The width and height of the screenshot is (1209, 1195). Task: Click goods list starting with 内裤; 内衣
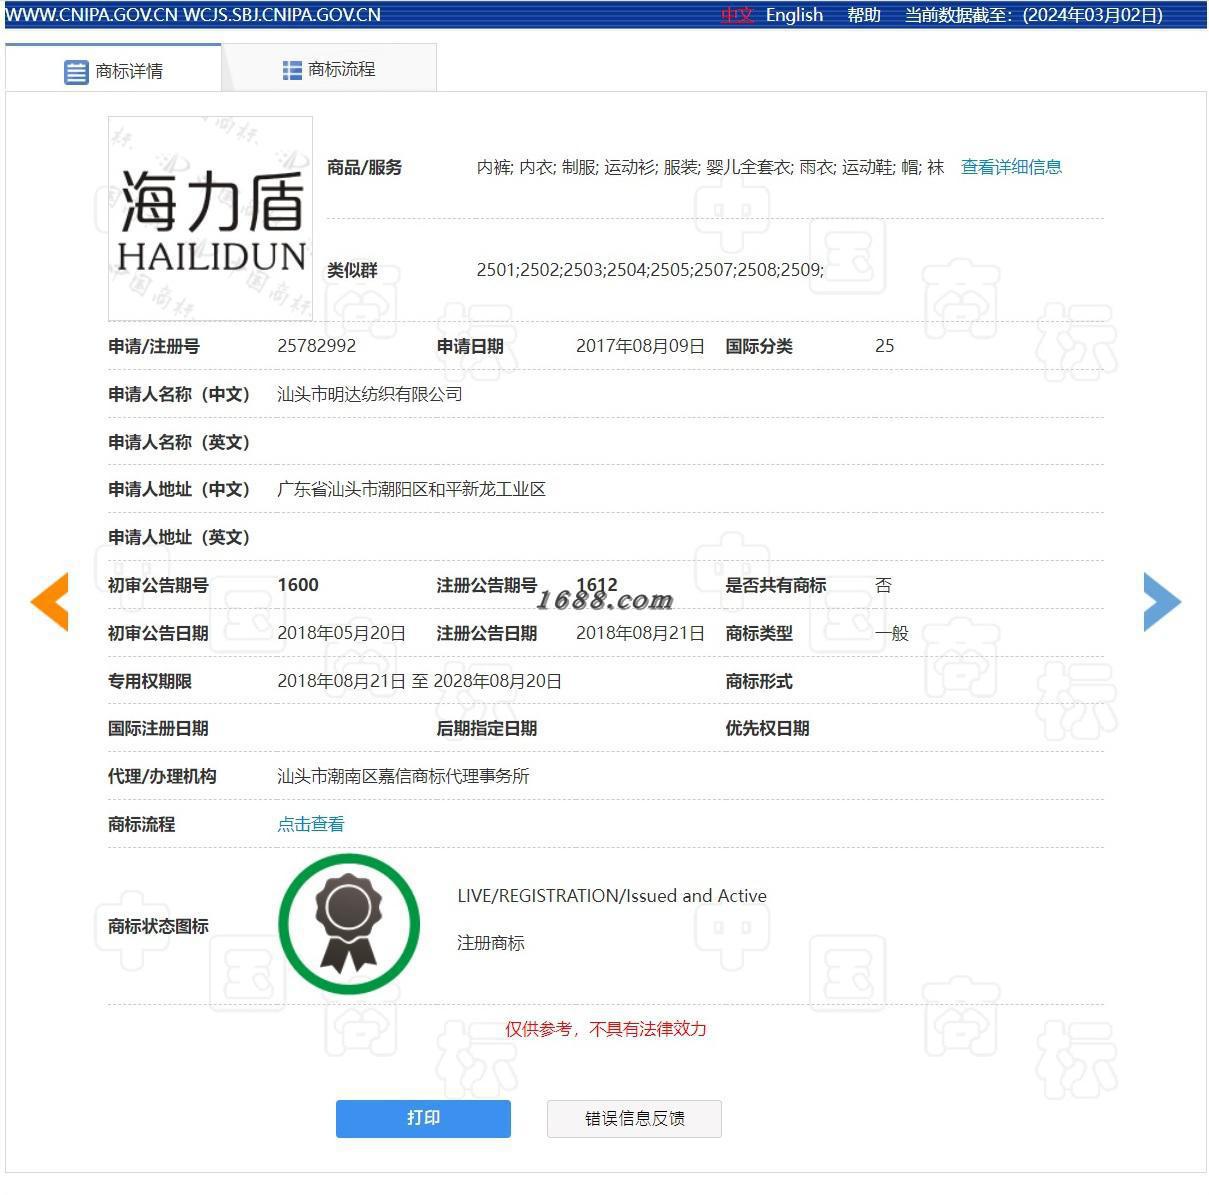710,167
